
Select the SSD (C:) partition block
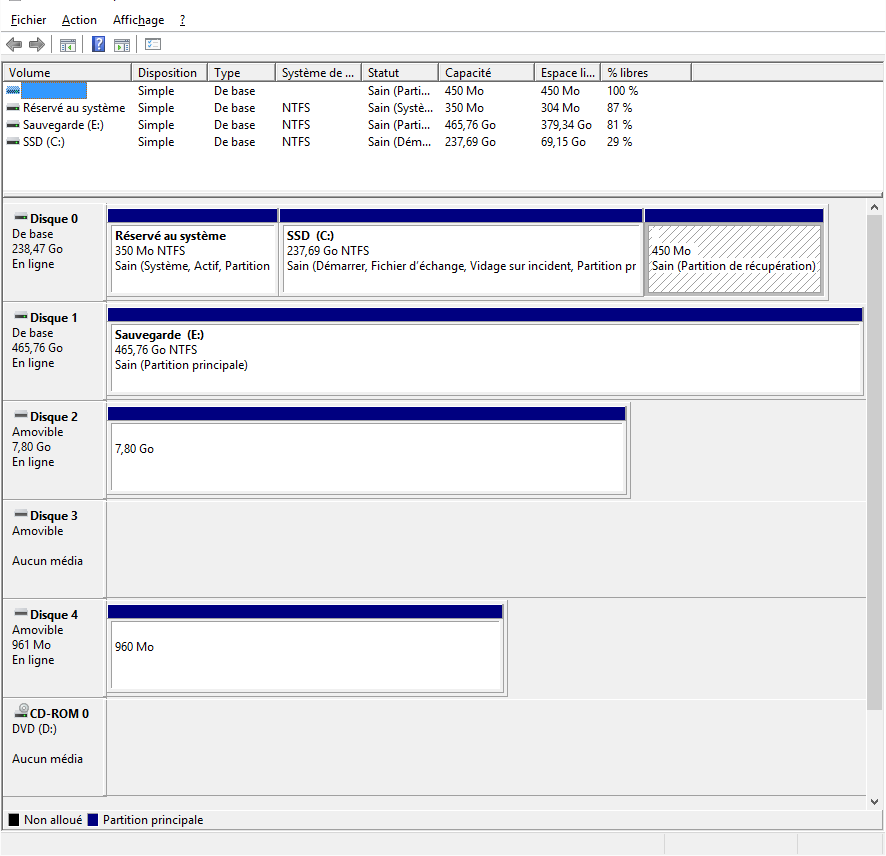click(x=461, y=251)
